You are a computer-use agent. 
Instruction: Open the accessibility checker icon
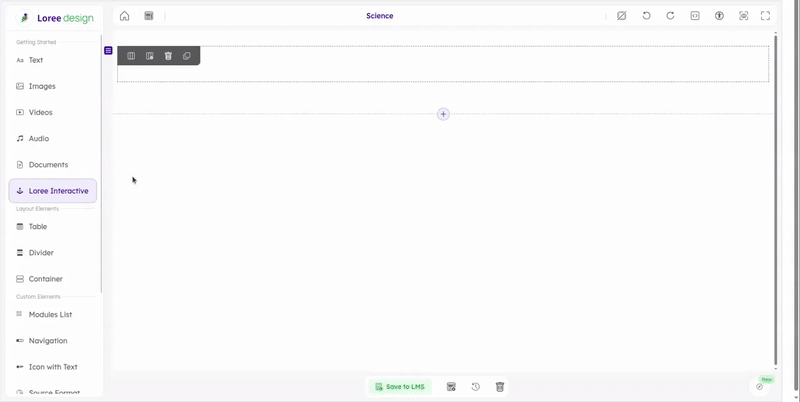(x=719, y=16)
